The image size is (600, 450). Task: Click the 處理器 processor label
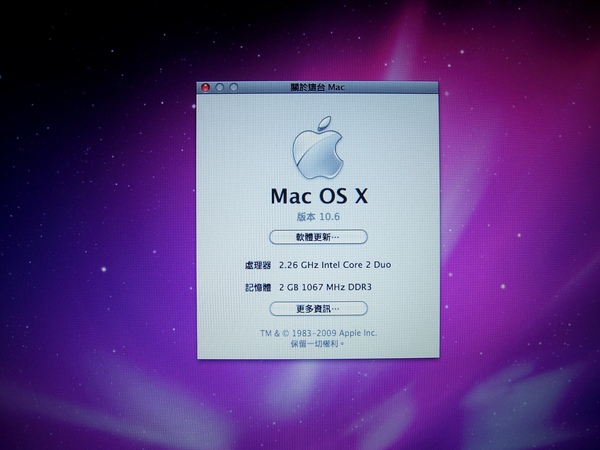click(258, 265)
